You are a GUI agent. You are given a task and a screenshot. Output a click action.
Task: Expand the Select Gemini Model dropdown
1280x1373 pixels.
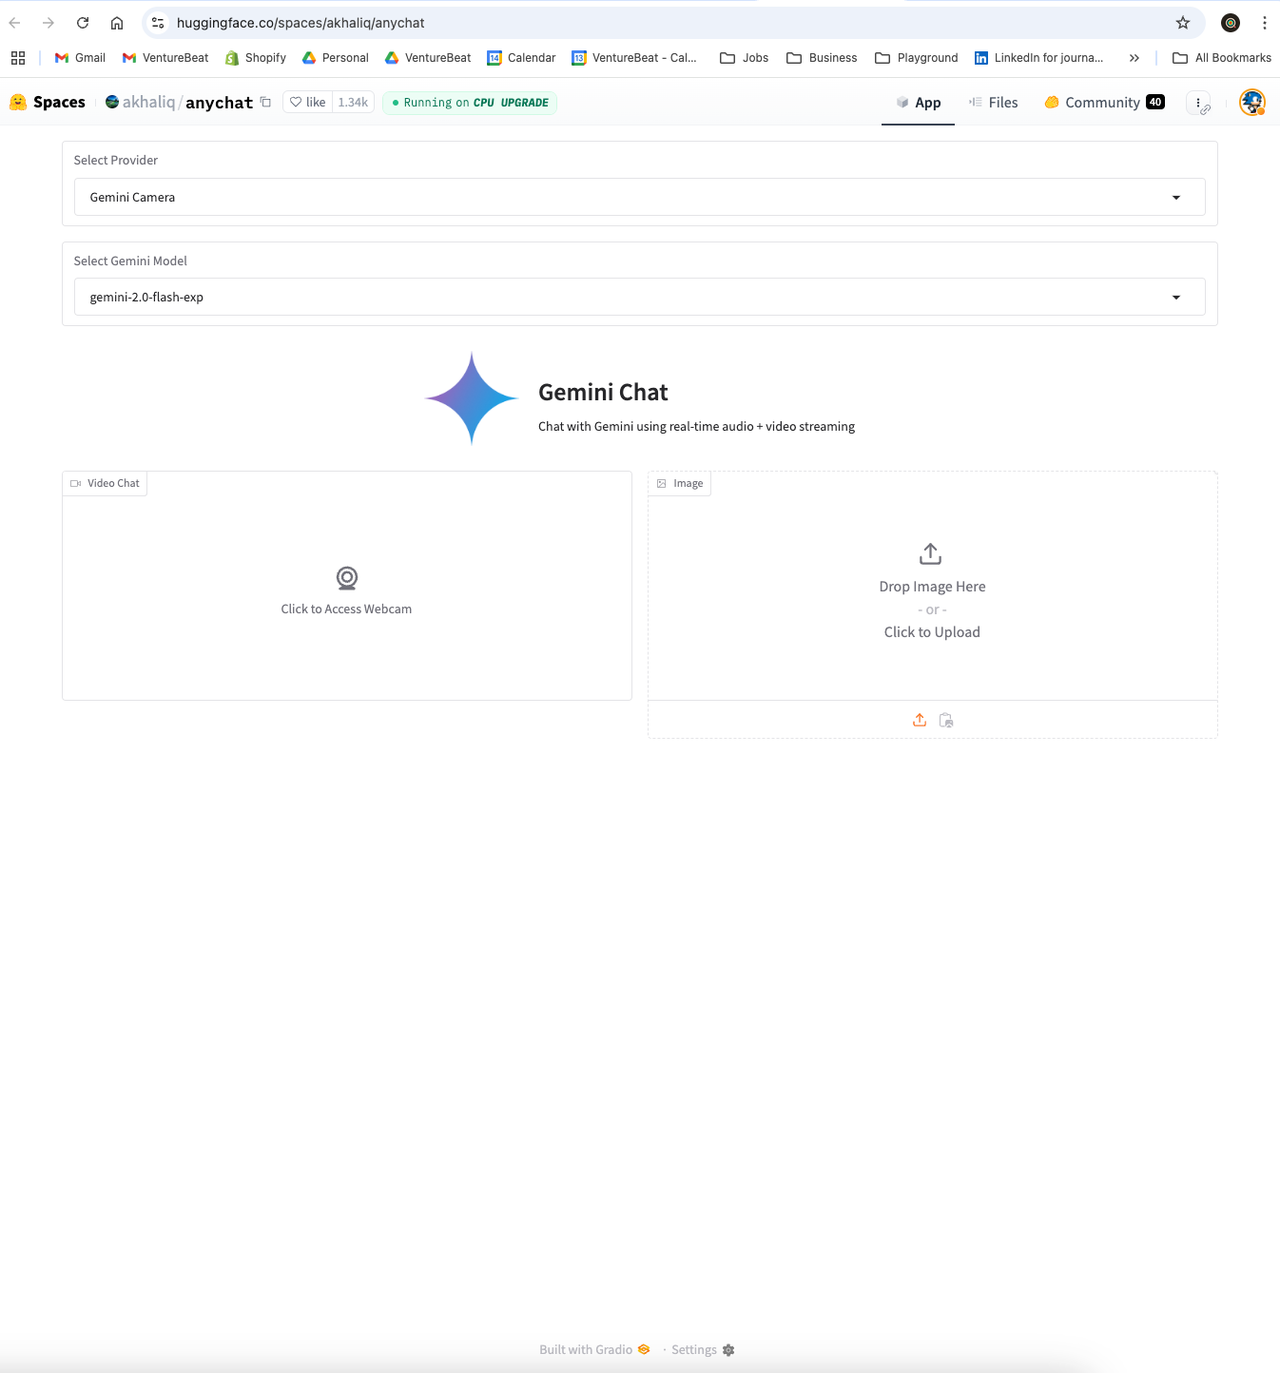(639, 297)
